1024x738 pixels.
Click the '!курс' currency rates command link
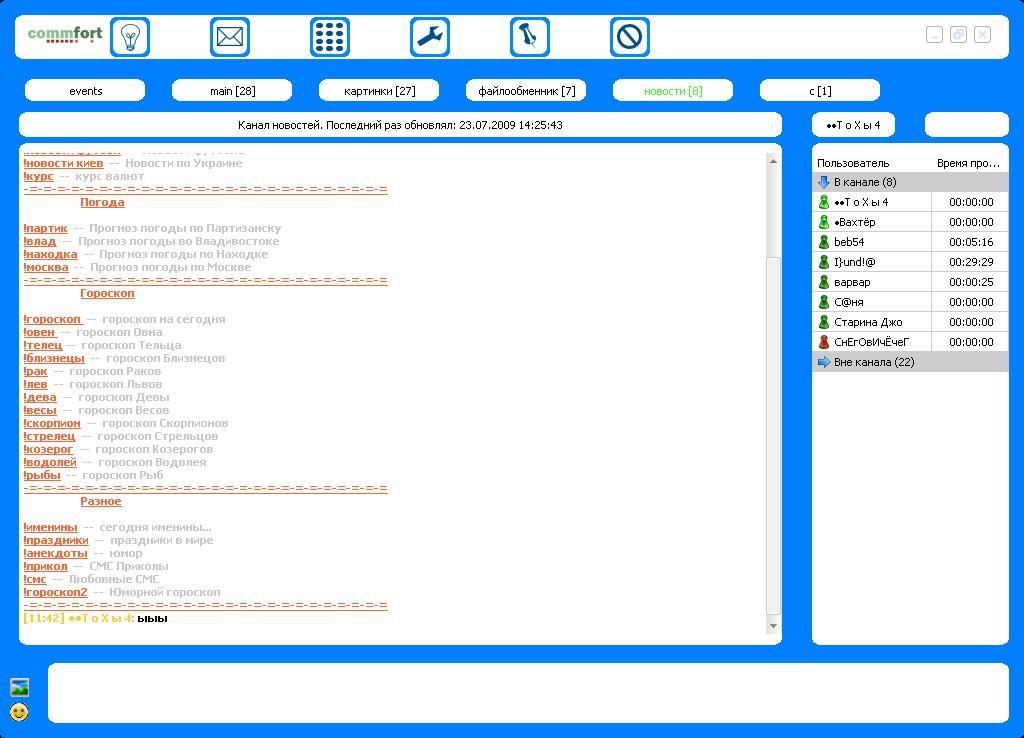(x=39, y=176)
